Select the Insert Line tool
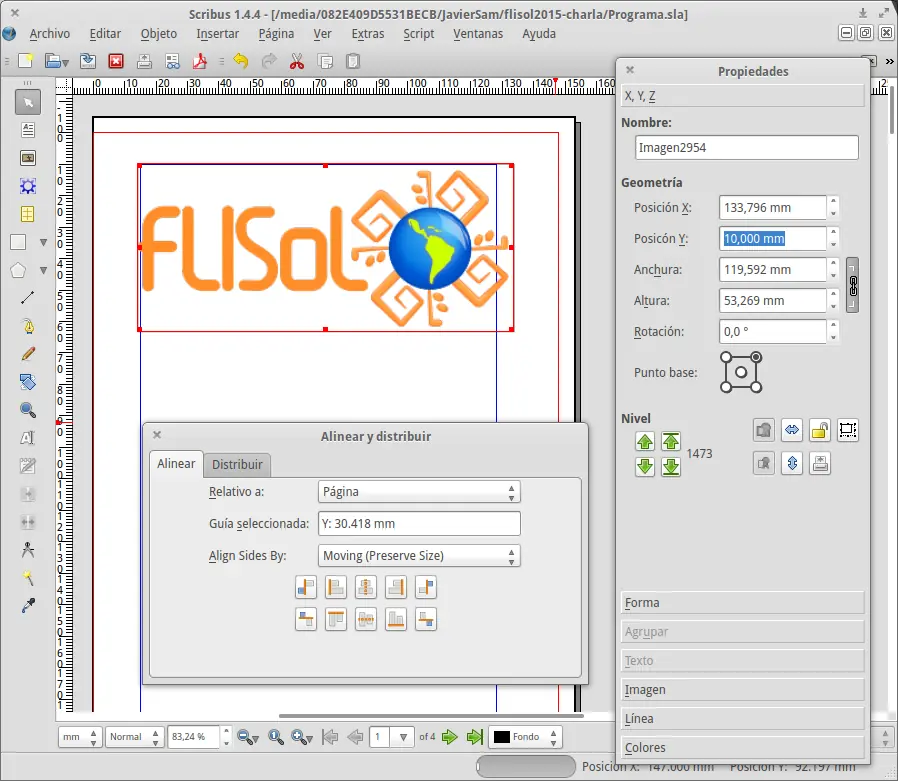The image size is (898, 781). [x=27, y=298]
